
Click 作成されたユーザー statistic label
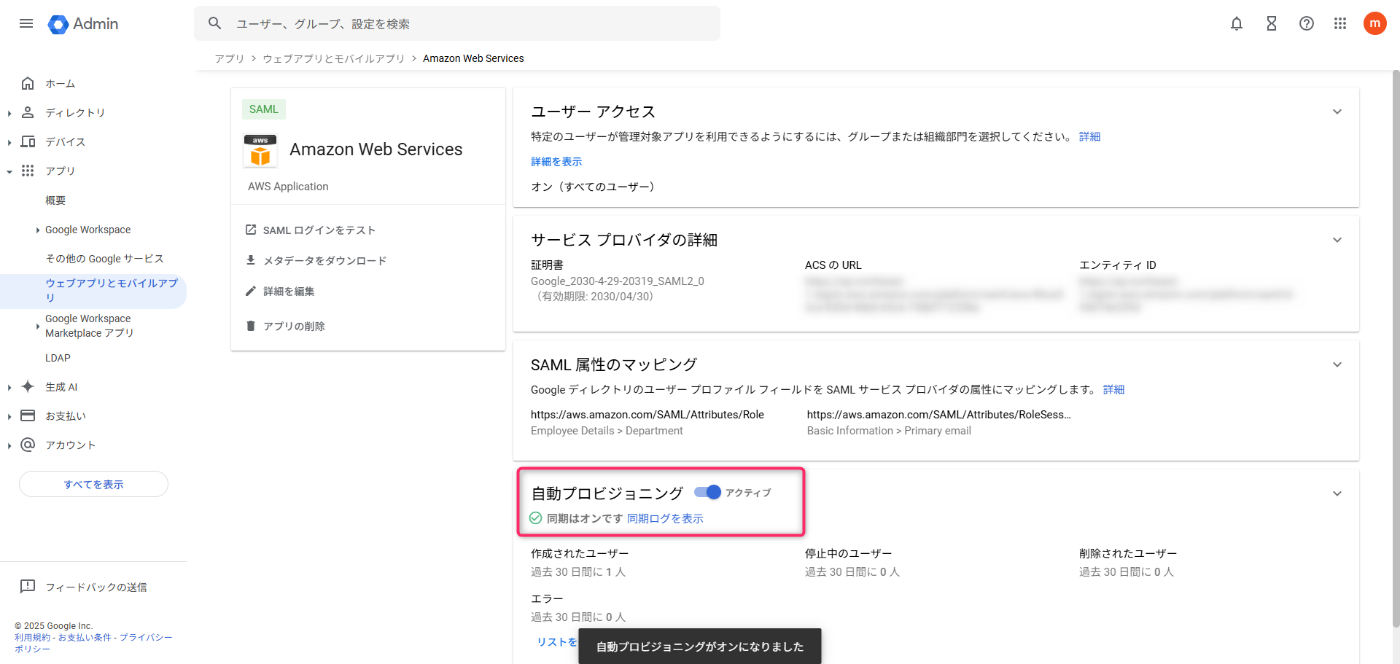tap(580, 553)
